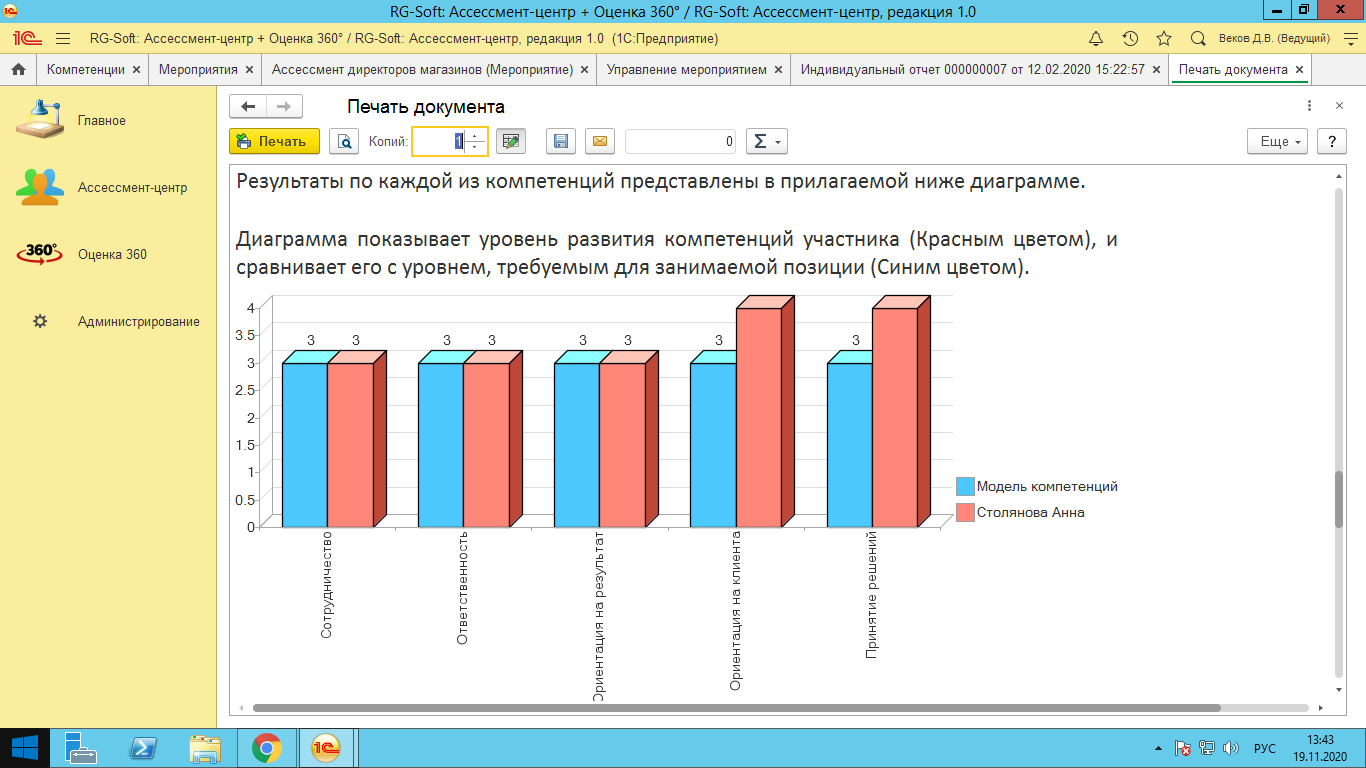Switch to Ассессмент директоров магазинов tab
Image resolution: width=1366 pixels, height=768 pixels.
[x=422, y=70]
